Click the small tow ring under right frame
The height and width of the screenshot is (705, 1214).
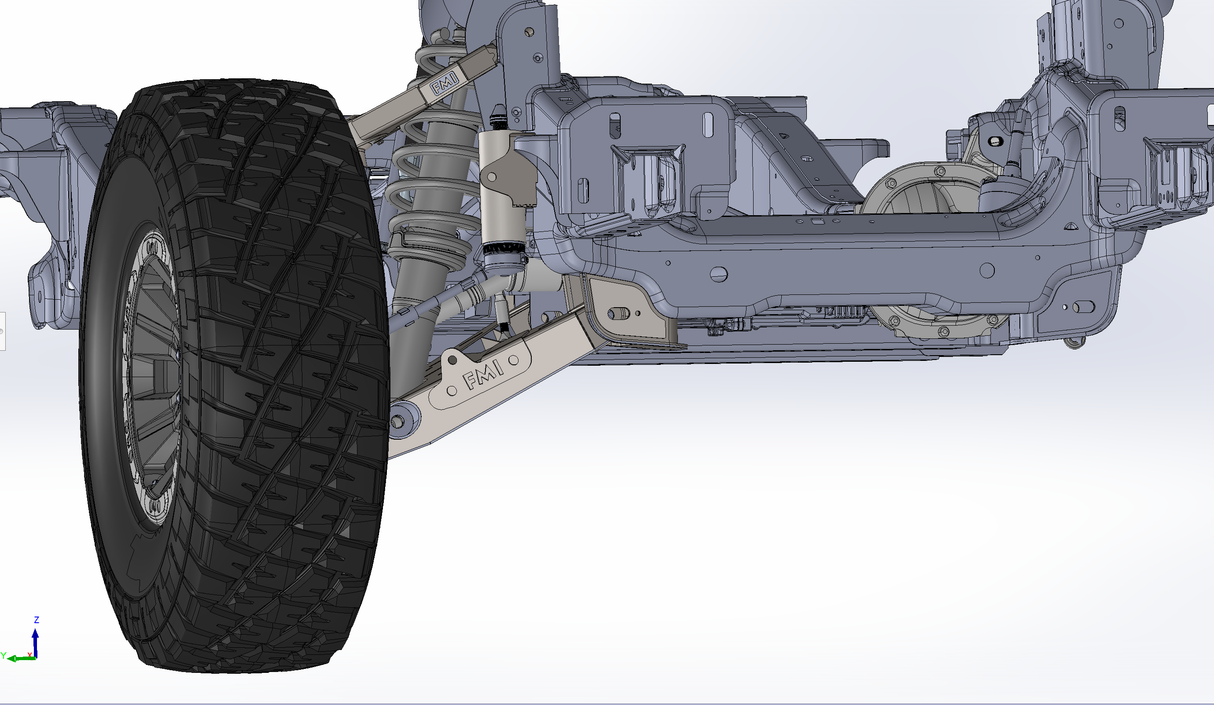[1074, 343]
